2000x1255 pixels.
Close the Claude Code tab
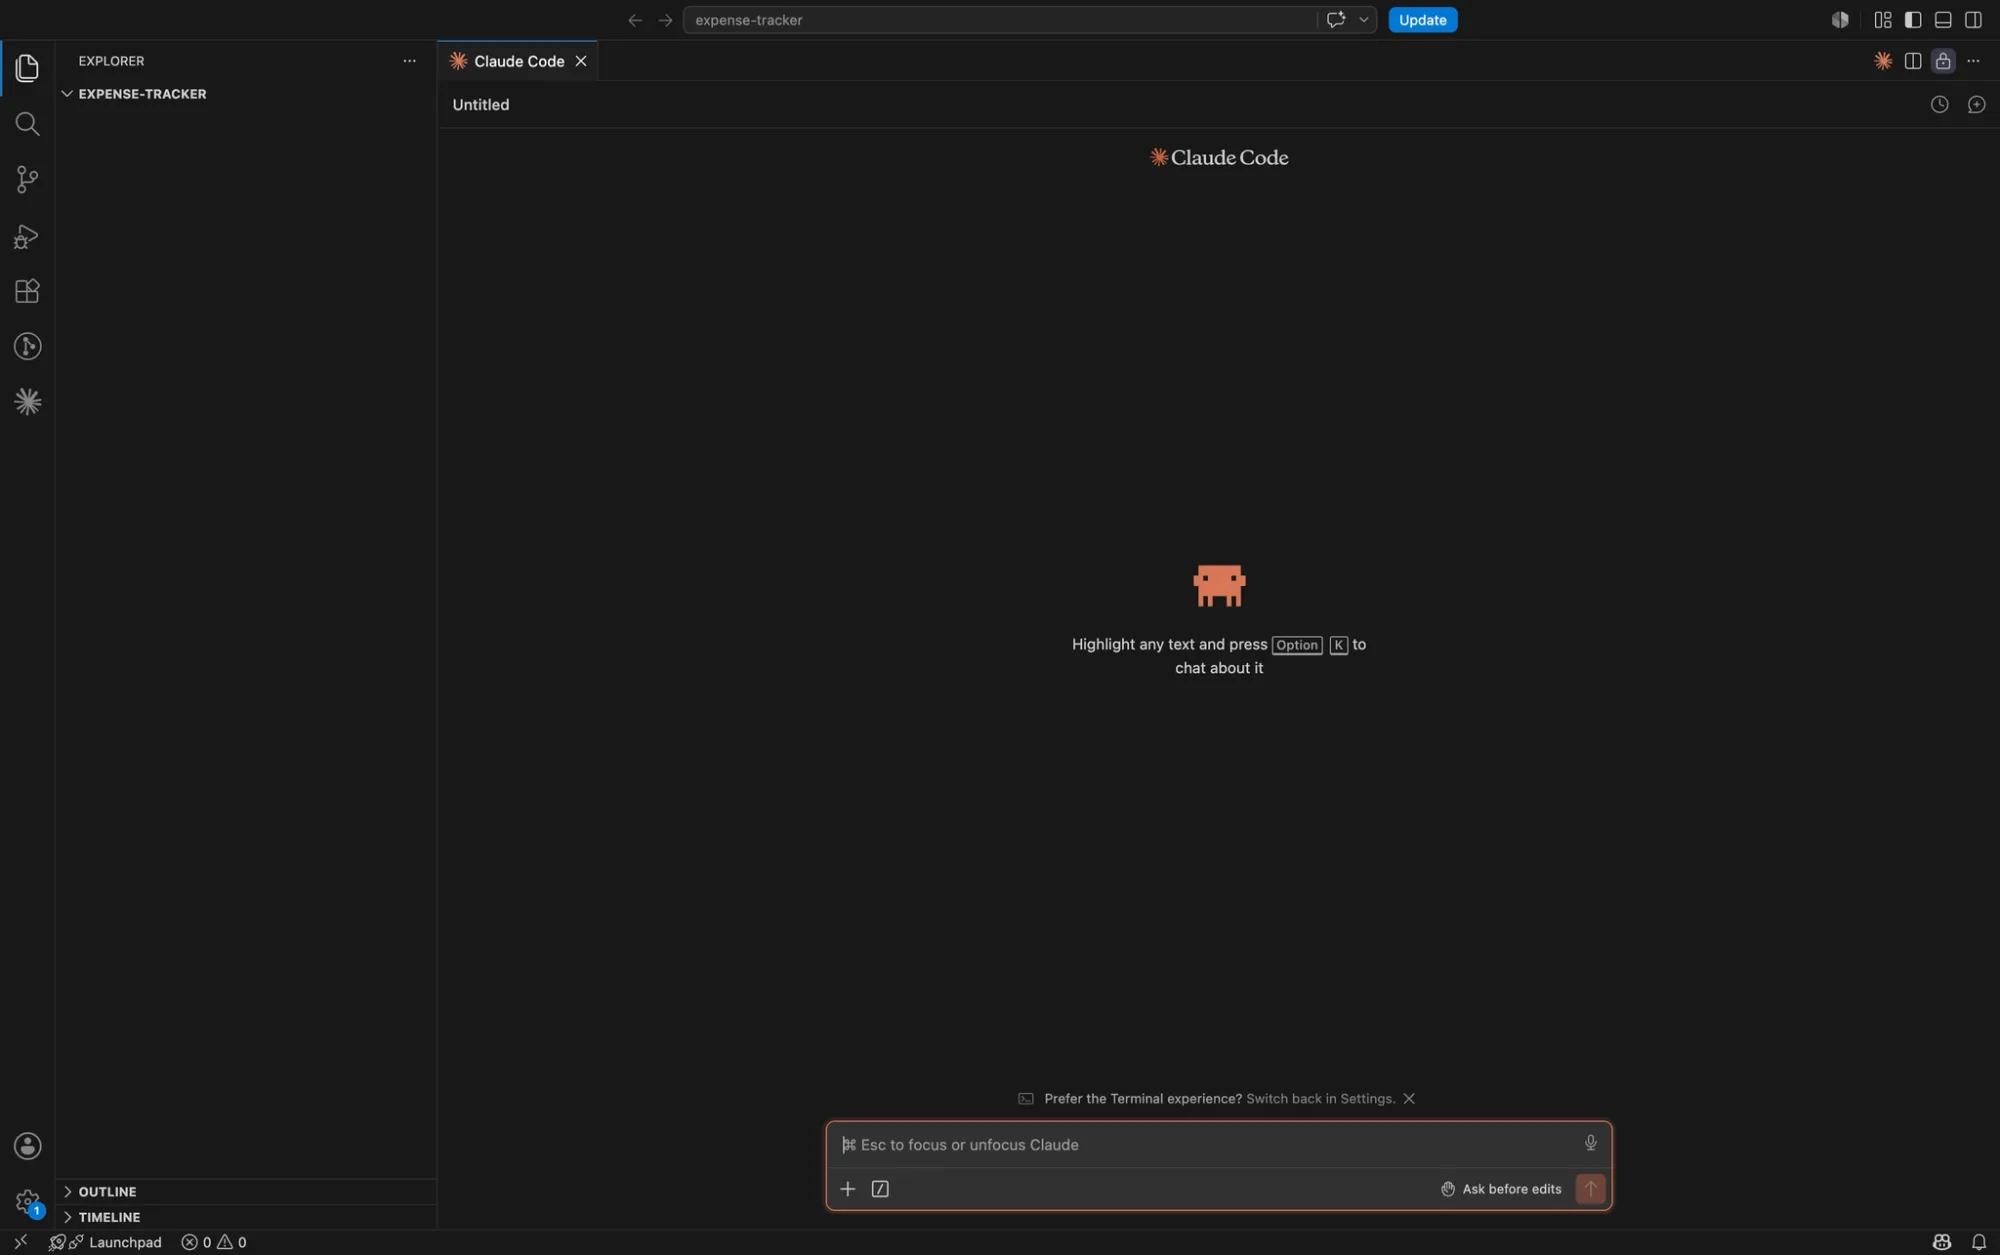[x=581, y=61]
